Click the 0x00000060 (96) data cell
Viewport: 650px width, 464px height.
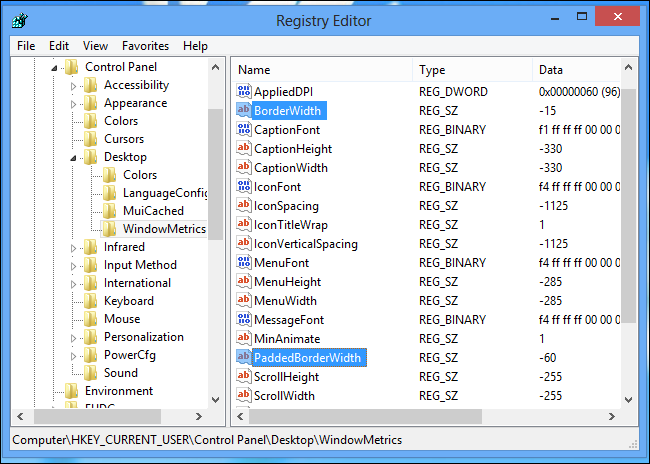pos(579,91)
